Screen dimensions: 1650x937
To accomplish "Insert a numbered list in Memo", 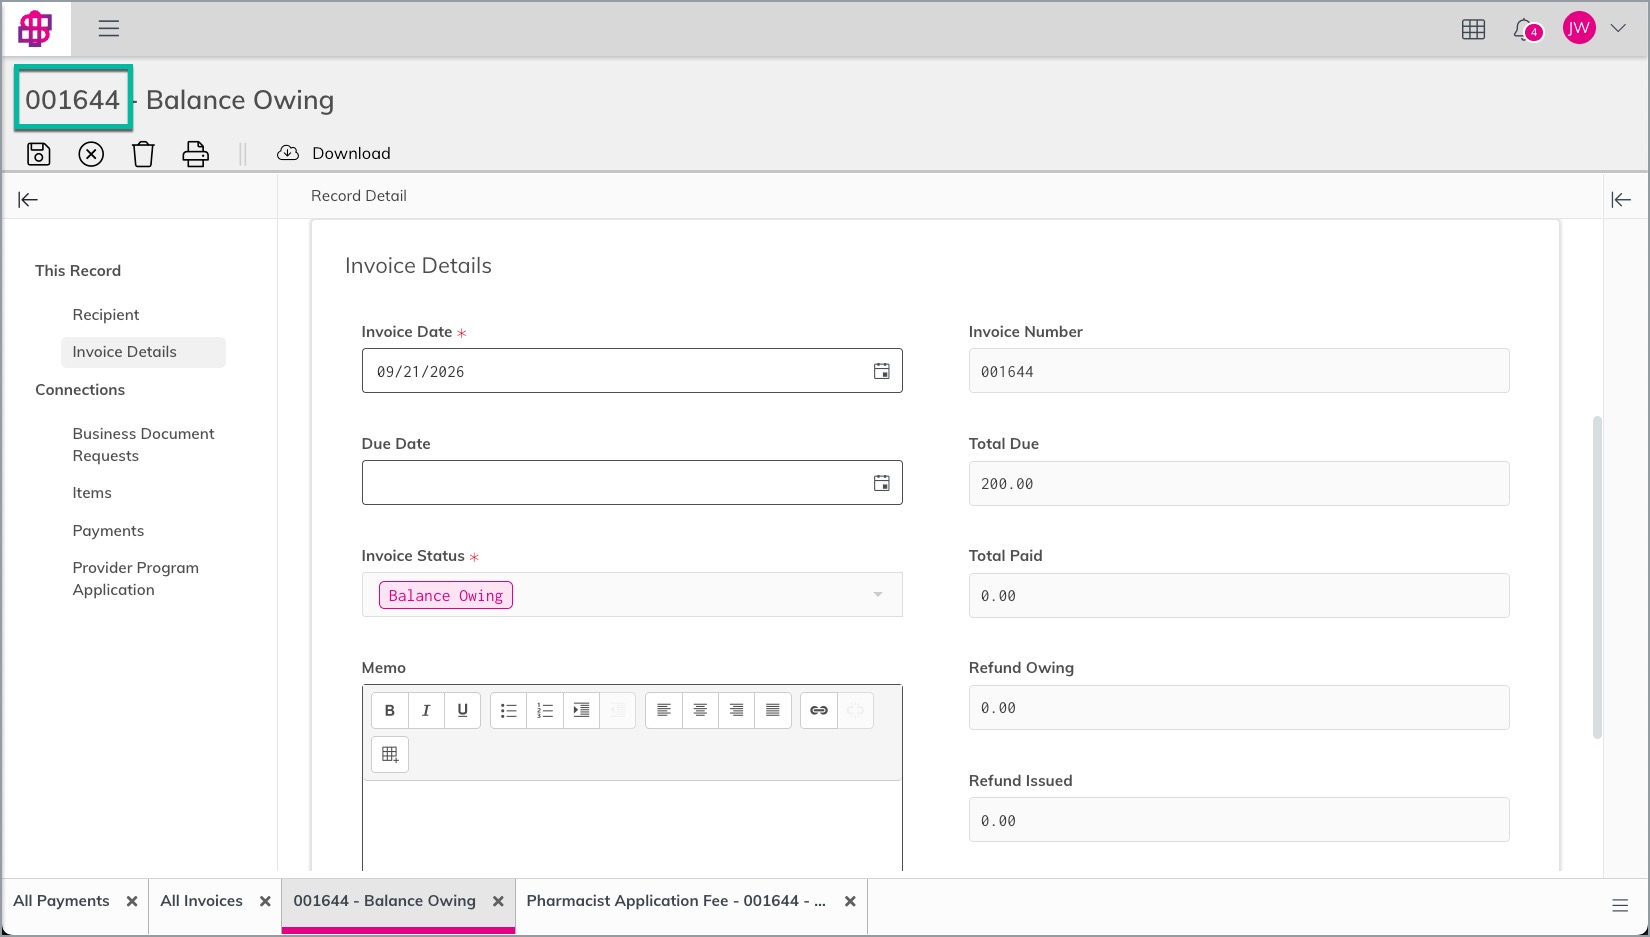I will pos(545,711).
